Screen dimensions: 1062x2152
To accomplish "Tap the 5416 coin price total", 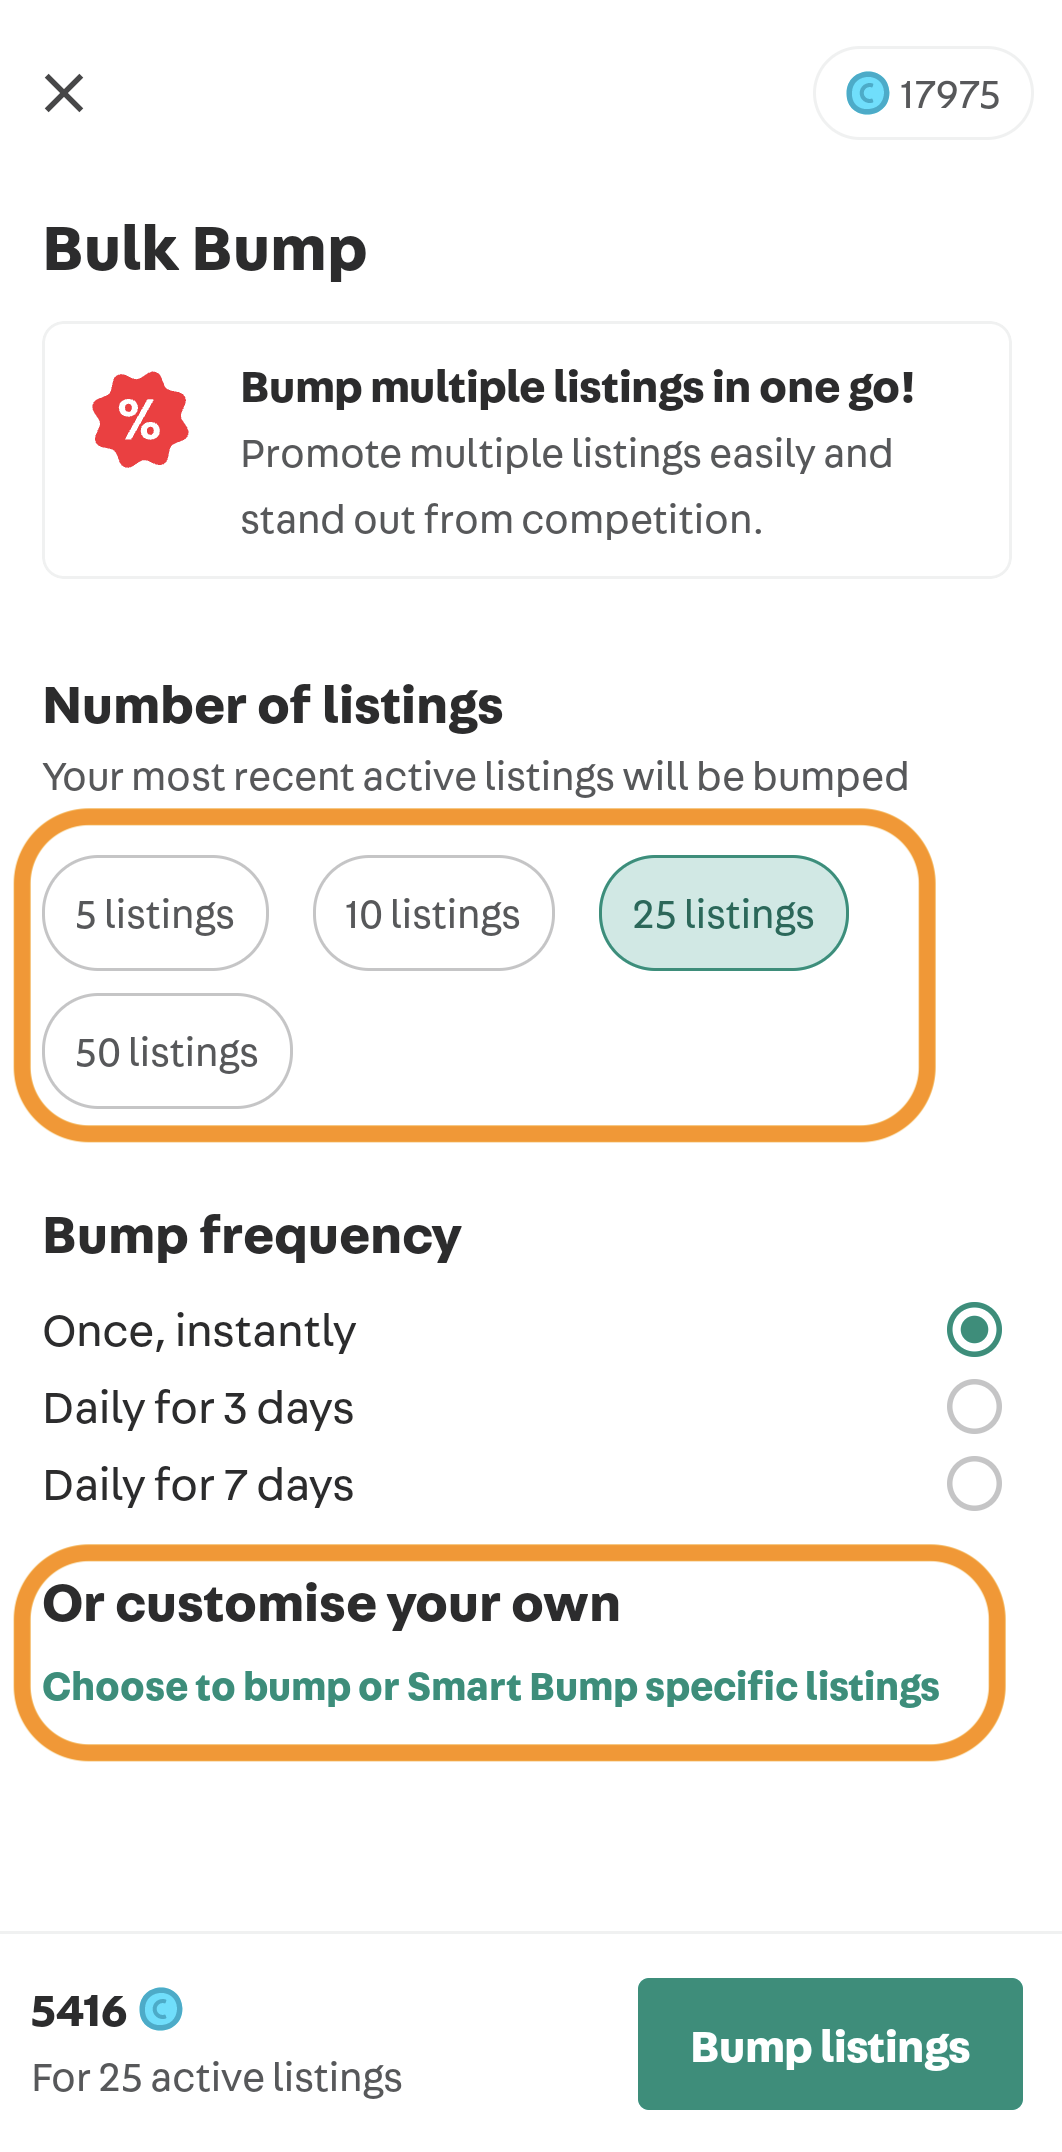I will click(x=79, y=2010).
